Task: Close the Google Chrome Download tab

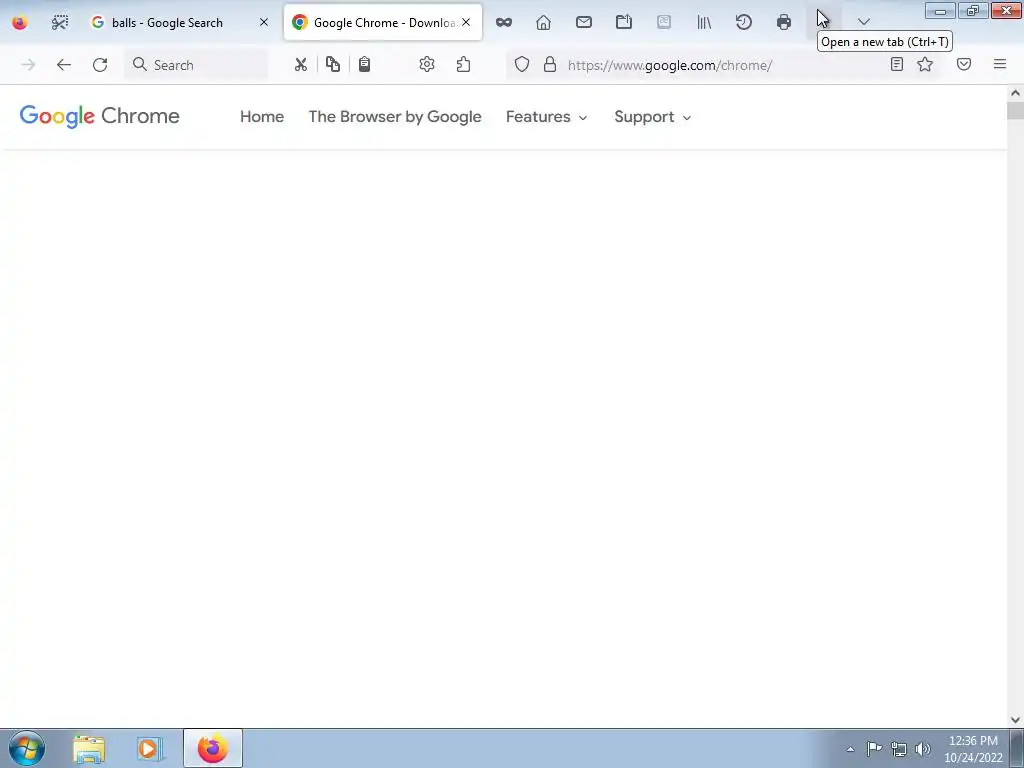Action: [x=466, y=22]
